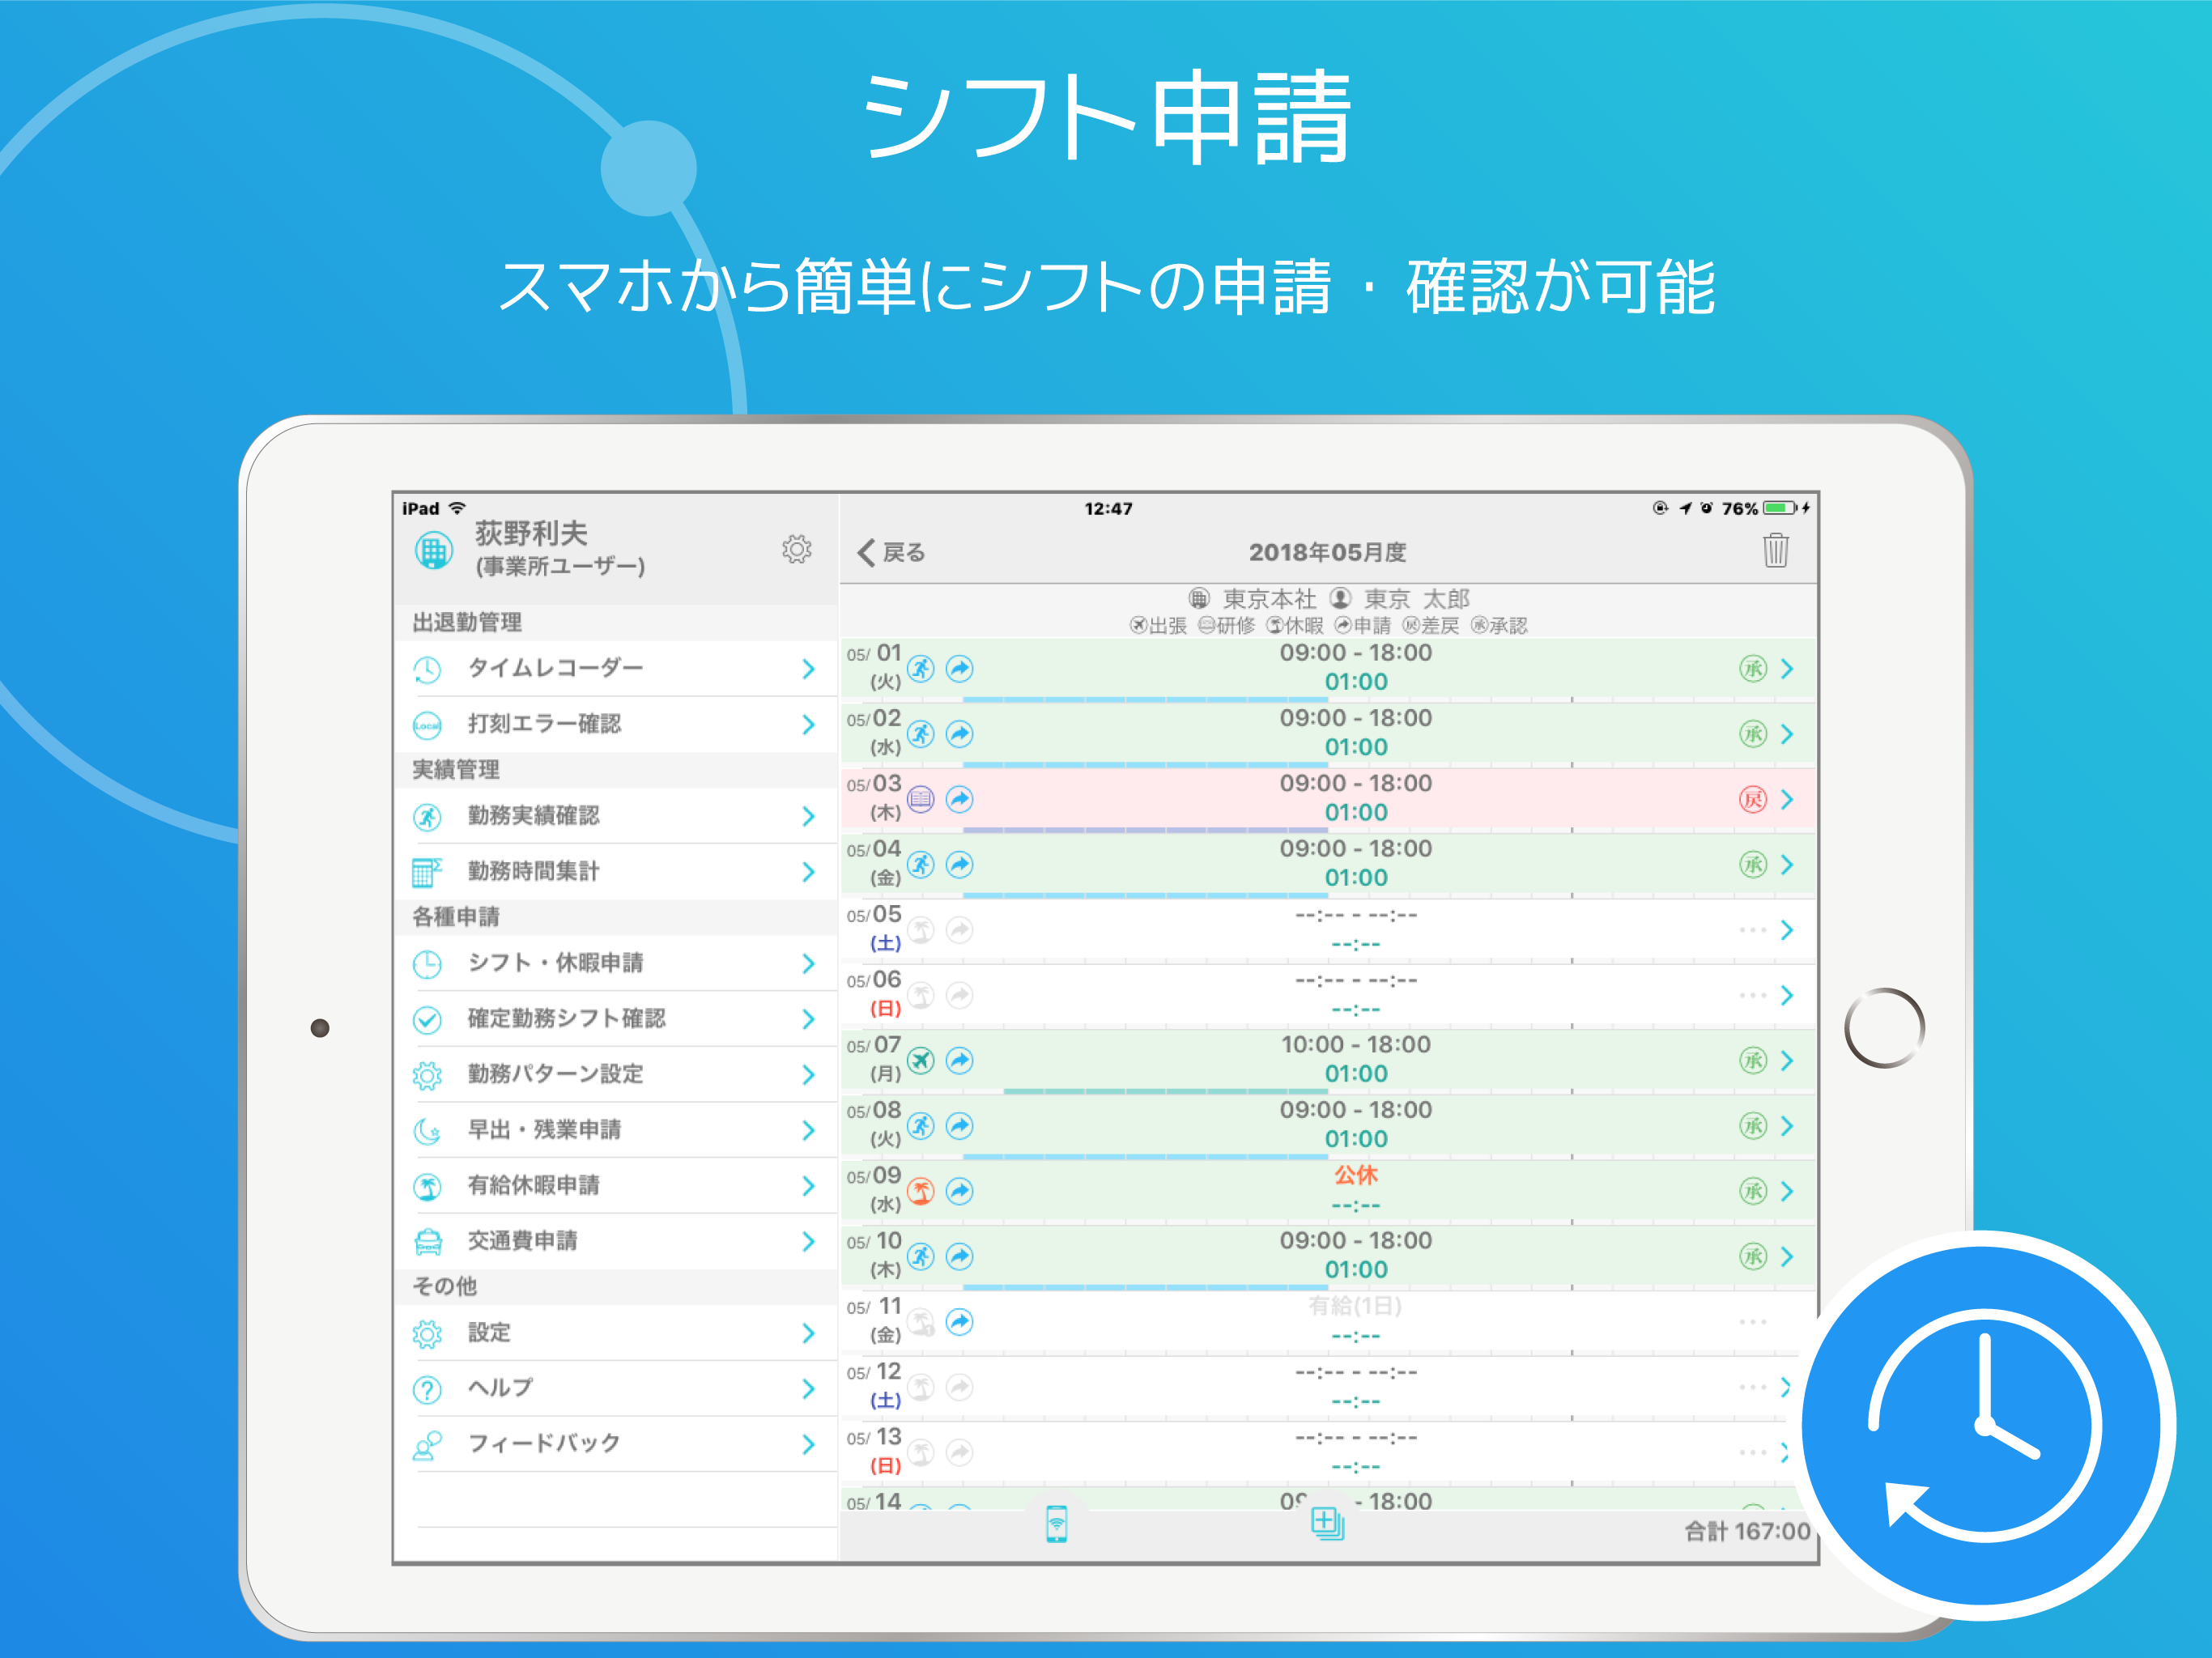Tap the battery indicator in the status bar

point(1780,508)
